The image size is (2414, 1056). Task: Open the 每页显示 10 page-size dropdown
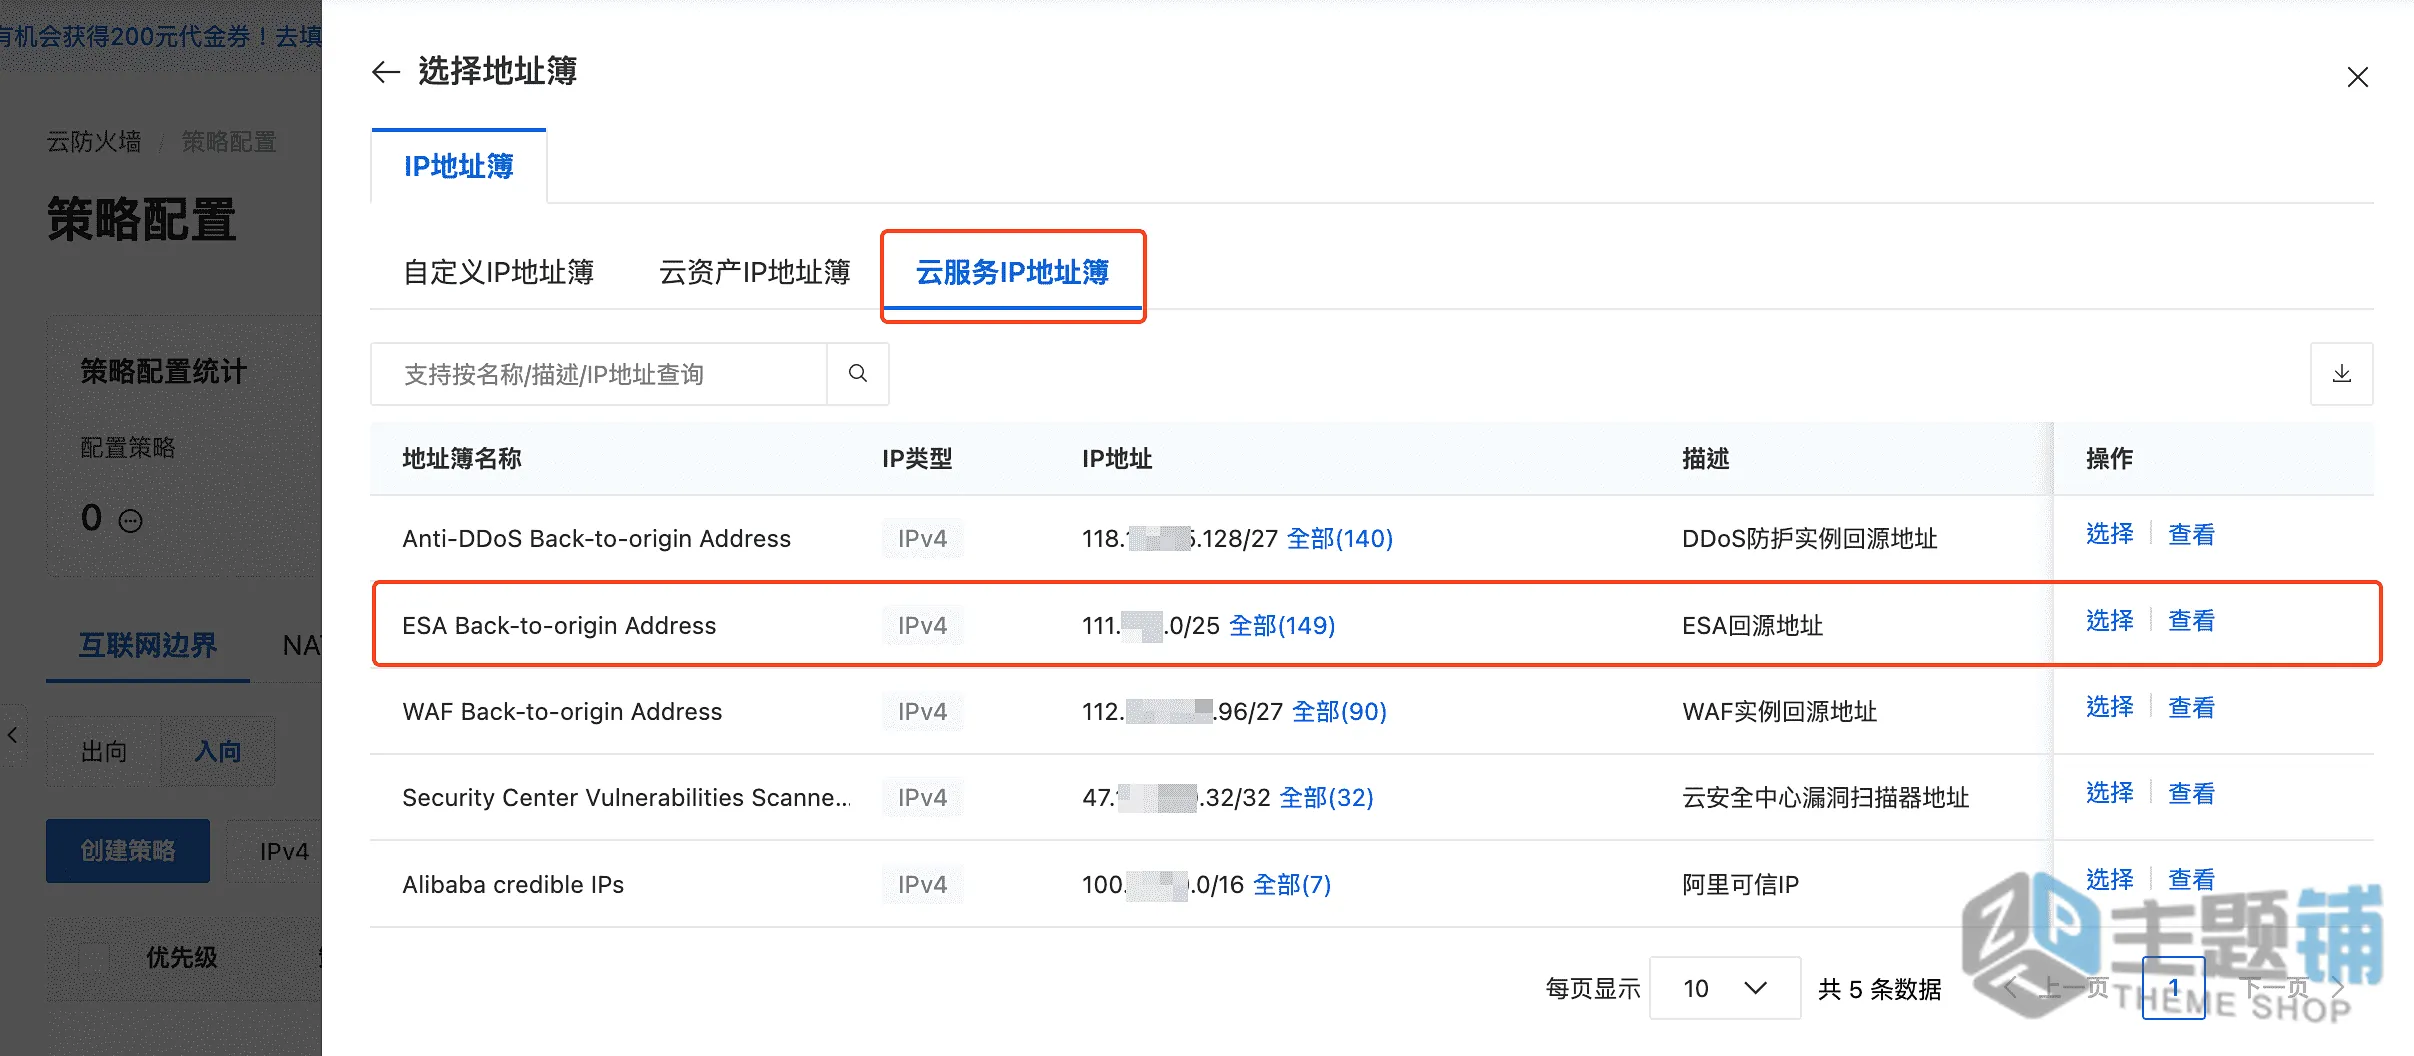(x=1725, y=988)
